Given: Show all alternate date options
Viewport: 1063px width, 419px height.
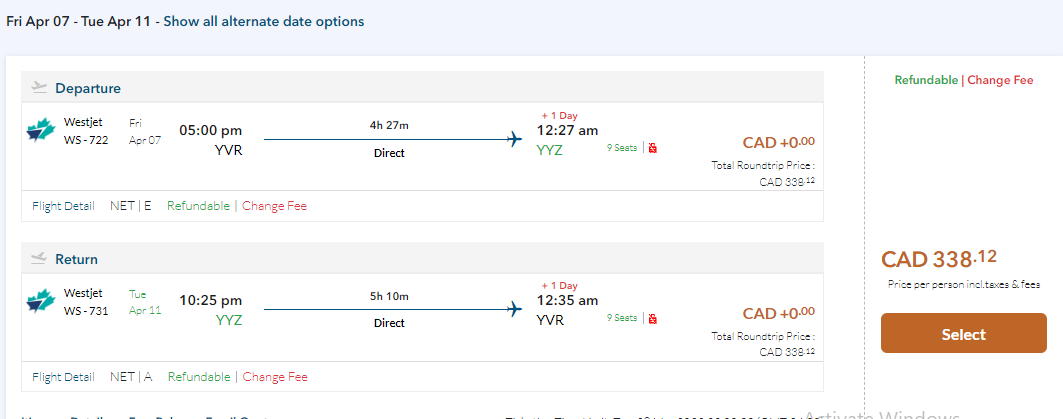Looking at the screenshot, I should click(x=264, y=21).
